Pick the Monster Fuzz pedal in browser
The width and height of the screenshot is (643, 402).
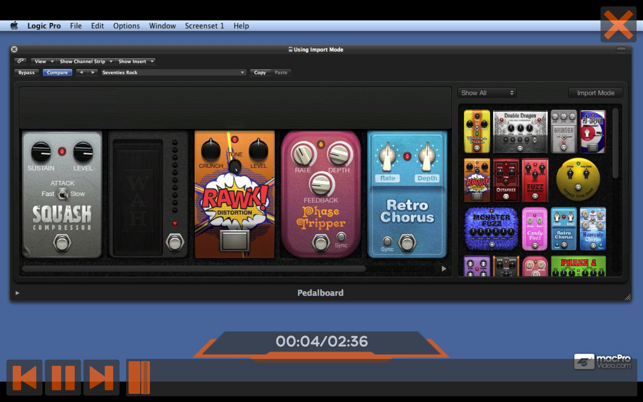(x=491, y=229)
